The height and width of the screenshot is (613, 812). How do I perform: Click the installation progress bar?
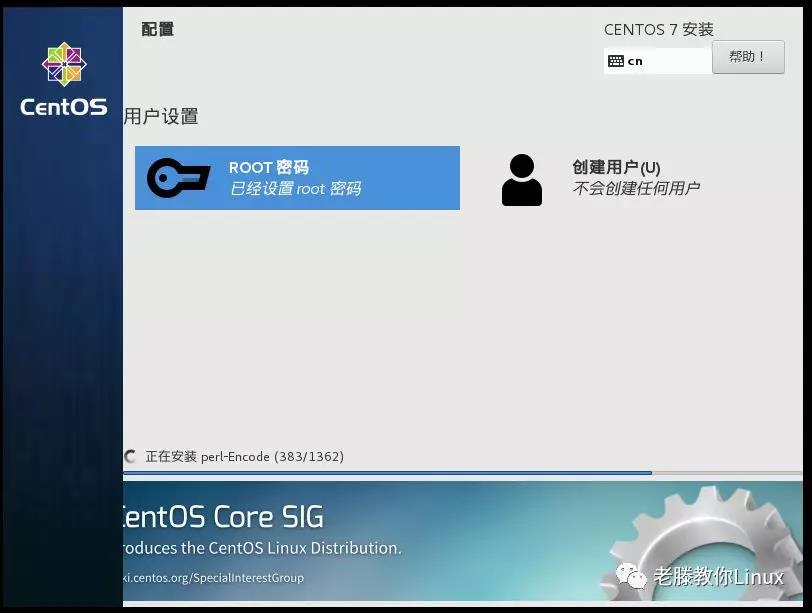tap(400, 473)
